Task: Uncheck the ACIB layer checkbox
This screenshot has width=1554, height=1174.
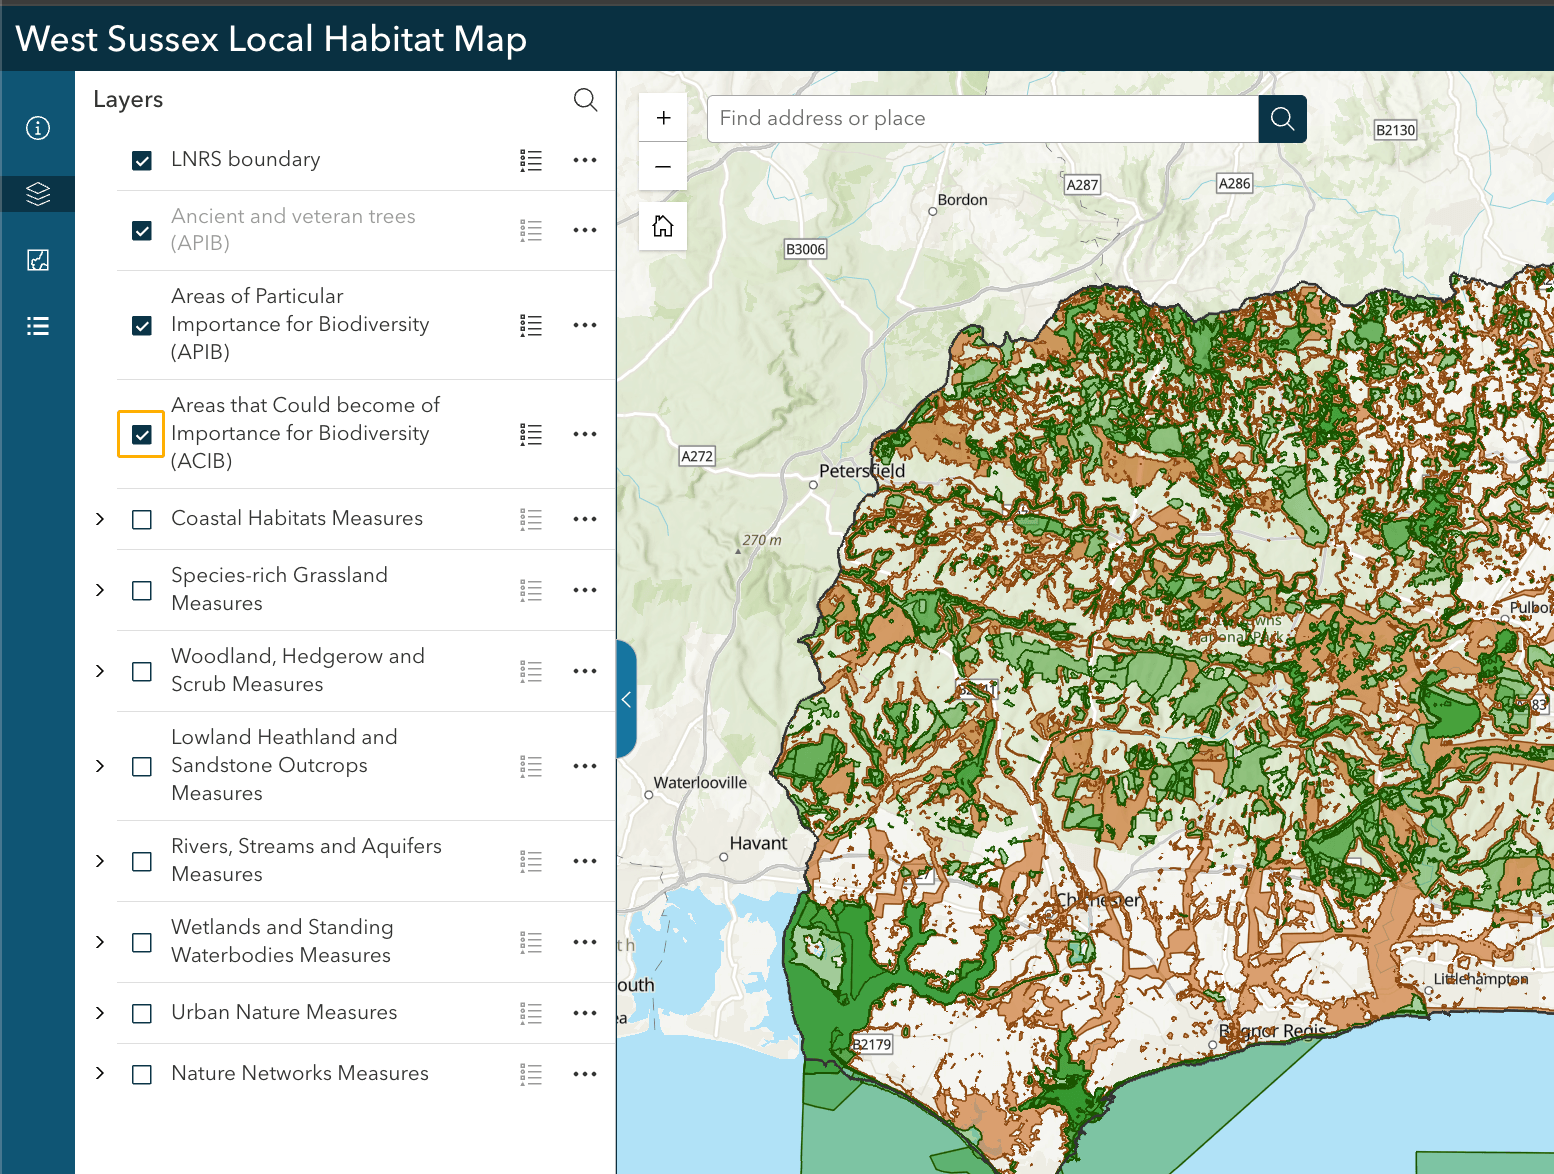Action: pos(142,434)
